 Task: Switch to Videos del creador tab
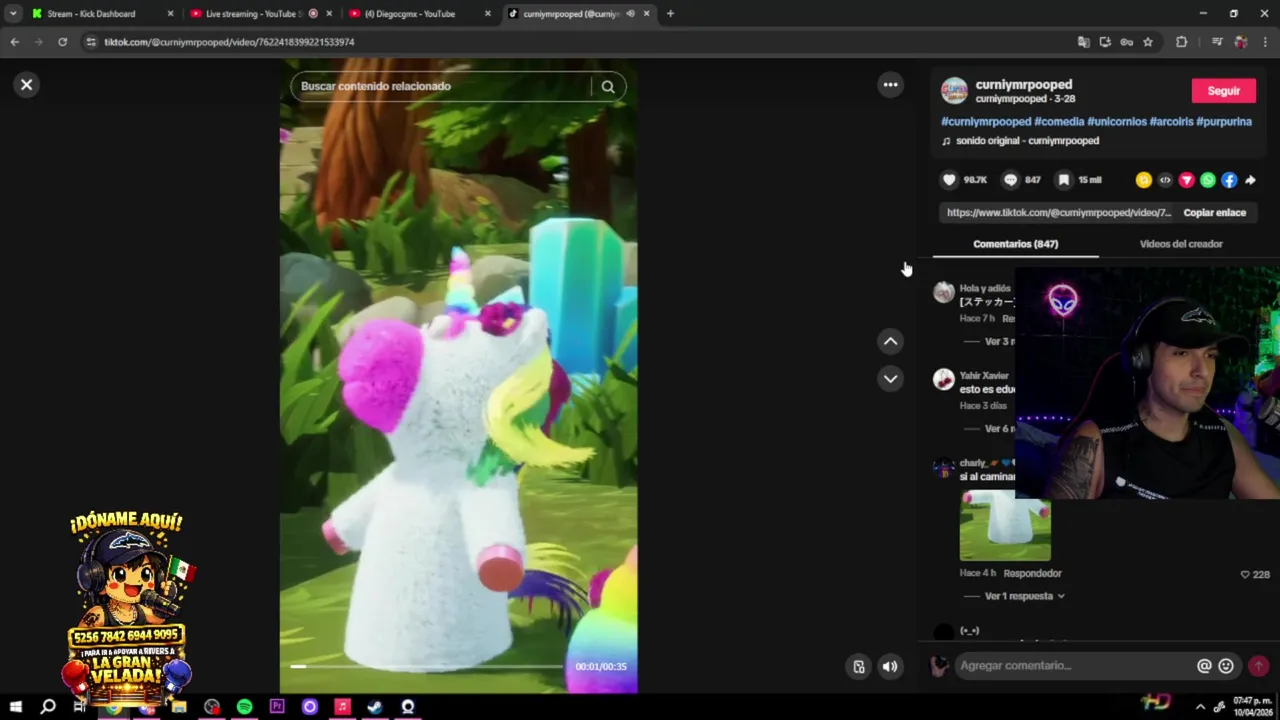pyautogui.click(x=1181, y=244)
